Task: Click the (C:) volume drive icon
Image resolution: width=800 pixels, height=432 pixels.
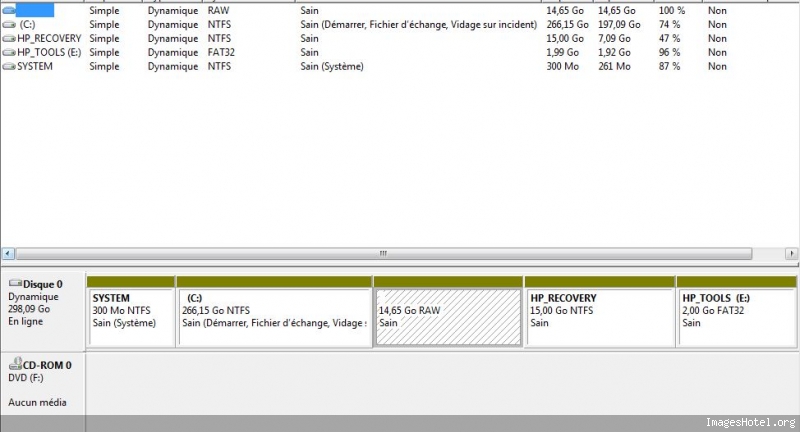Action: 9,24
